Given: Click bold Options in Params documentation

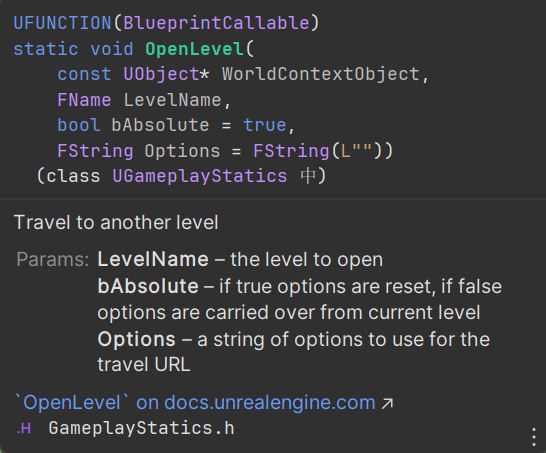Looking at the screenshot, I should tap(136, 339).
